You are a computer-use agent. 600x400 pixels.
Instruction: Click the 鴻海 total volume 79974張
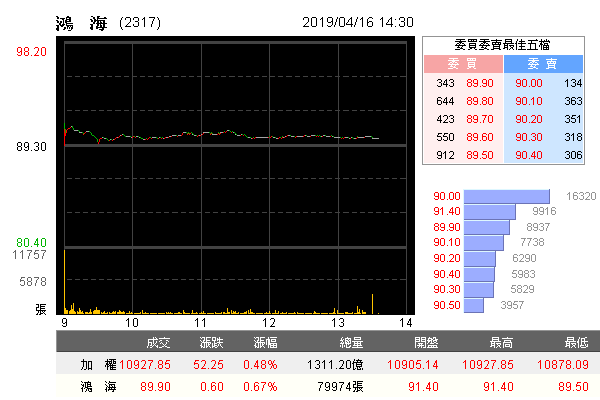point(340,387)
